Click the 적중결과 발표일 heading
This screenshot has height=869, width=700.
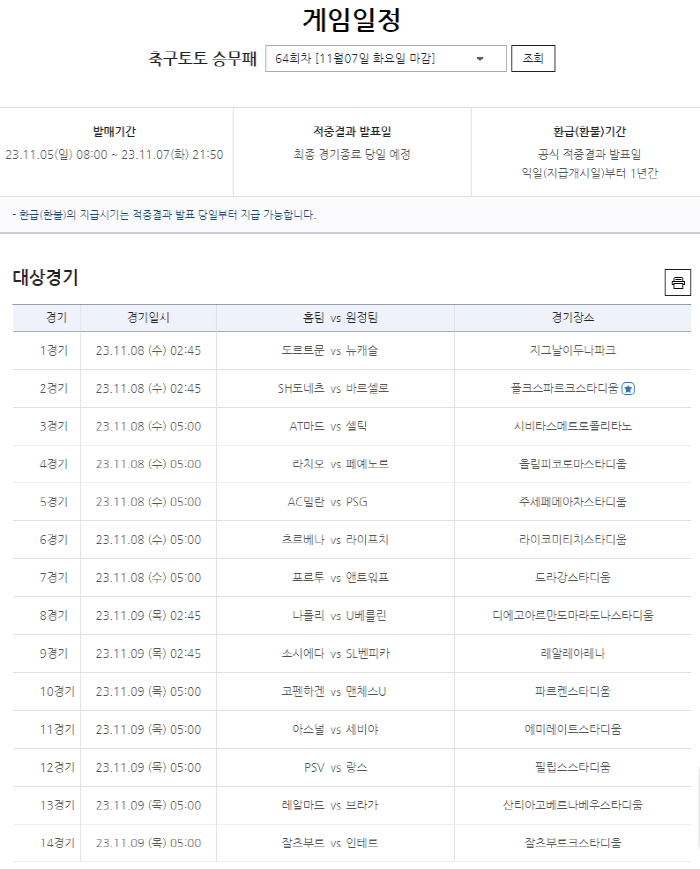(352, 132)
